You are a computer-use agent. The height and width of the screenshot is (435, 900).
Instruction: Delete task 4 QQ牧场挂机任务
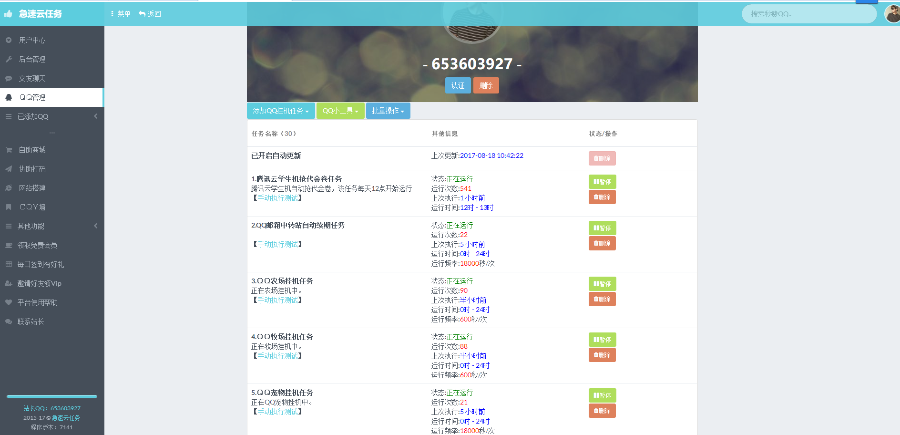coord(602,355)
